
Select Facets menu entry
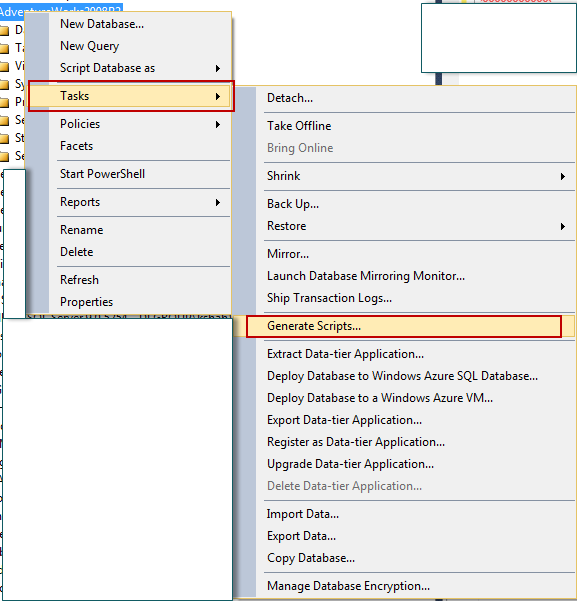76,146
